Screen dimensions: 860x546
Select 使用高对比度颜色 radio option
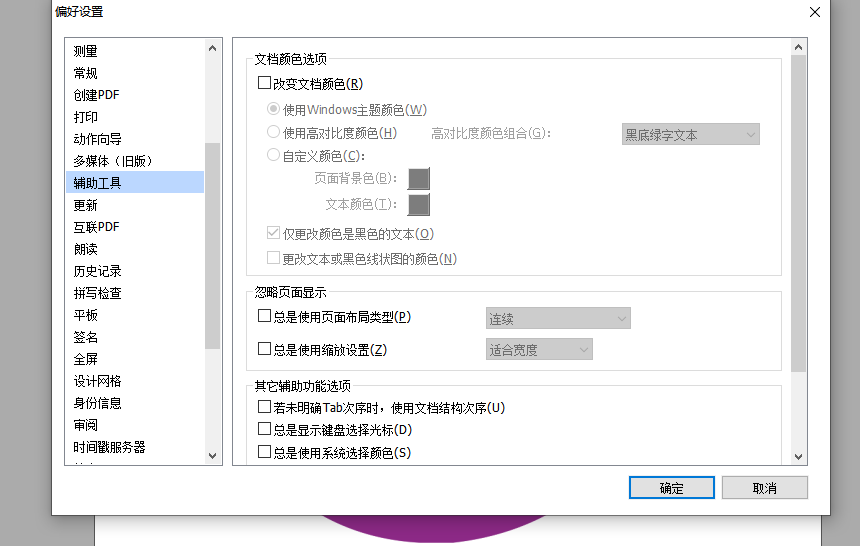pos(273,132)
